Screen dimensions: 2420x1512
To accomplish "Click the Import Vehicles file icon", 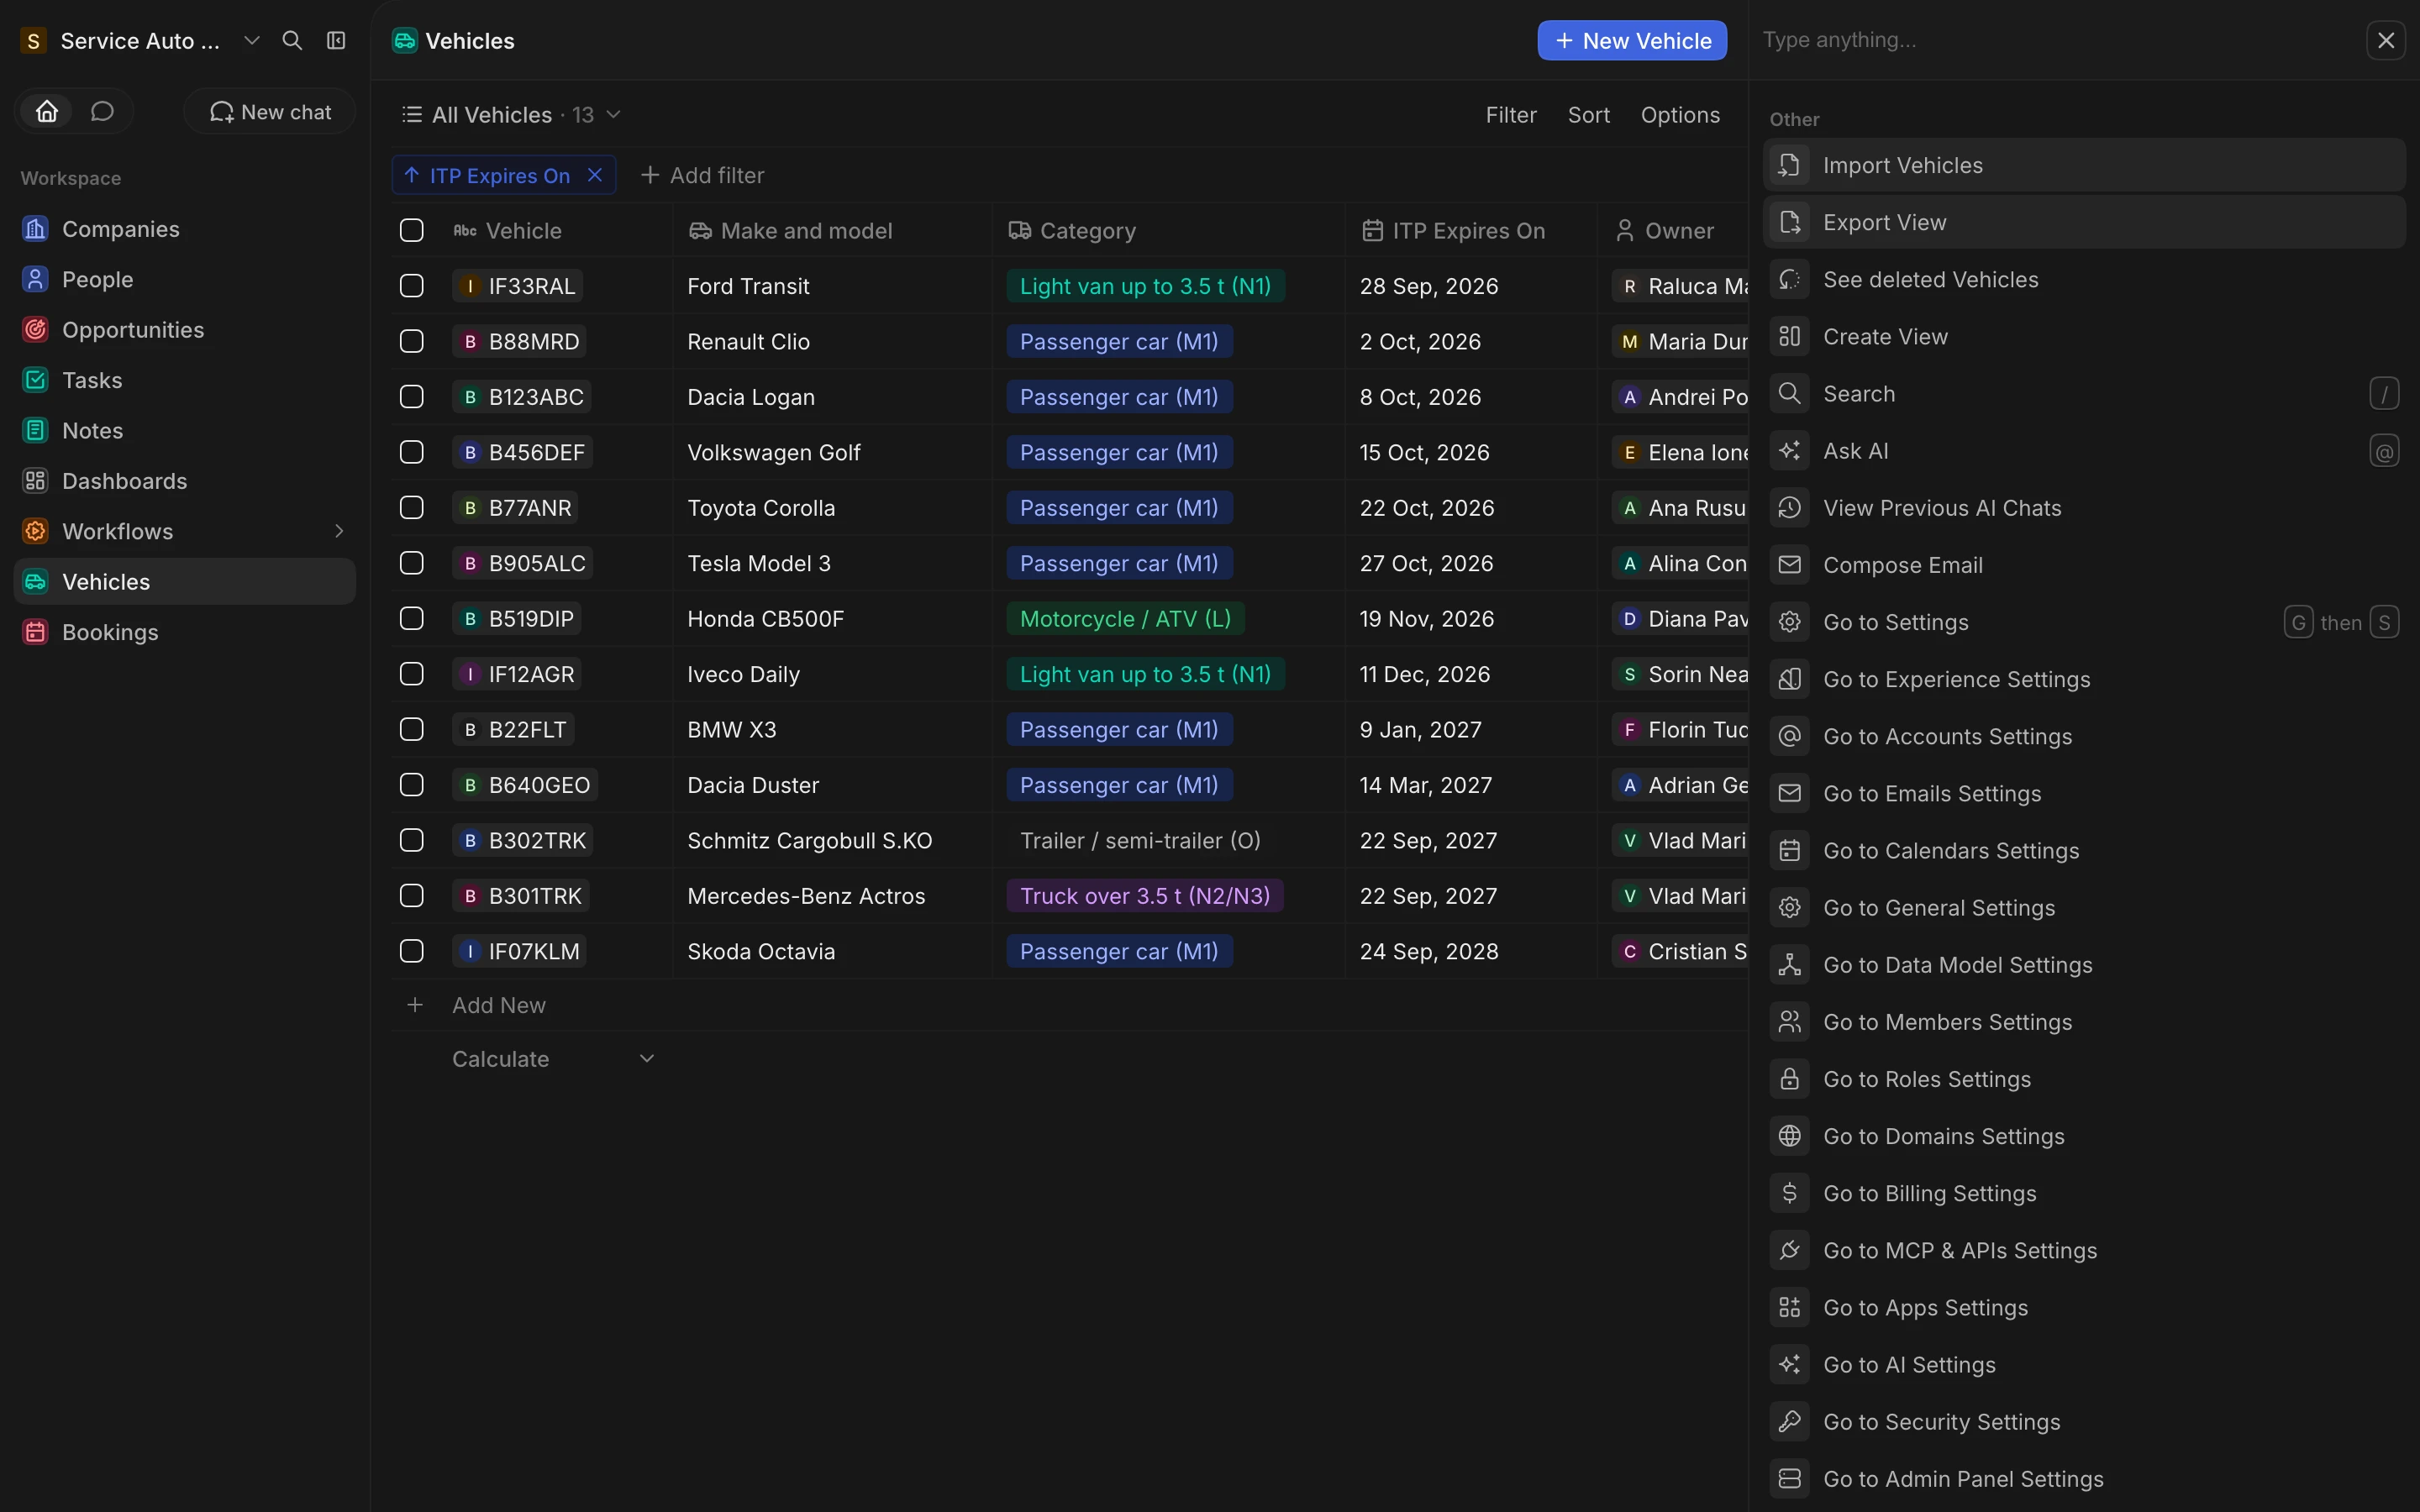I will pyautogui.click(x=1789, y=165).
